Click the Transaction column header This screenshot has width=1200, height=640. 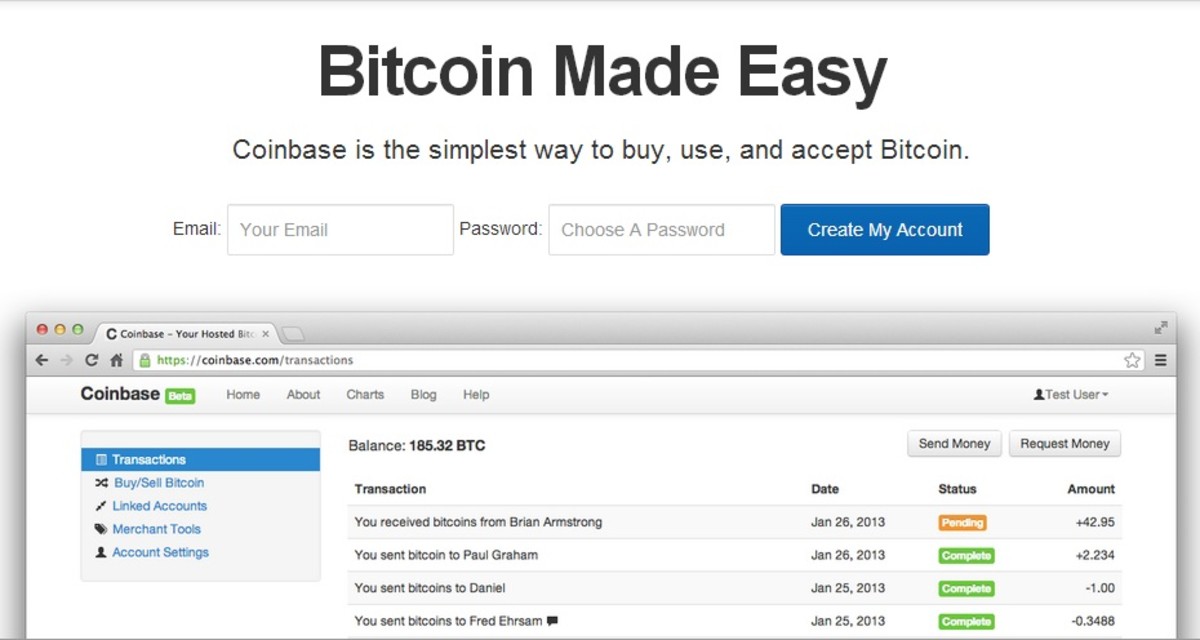coord(390,489)
